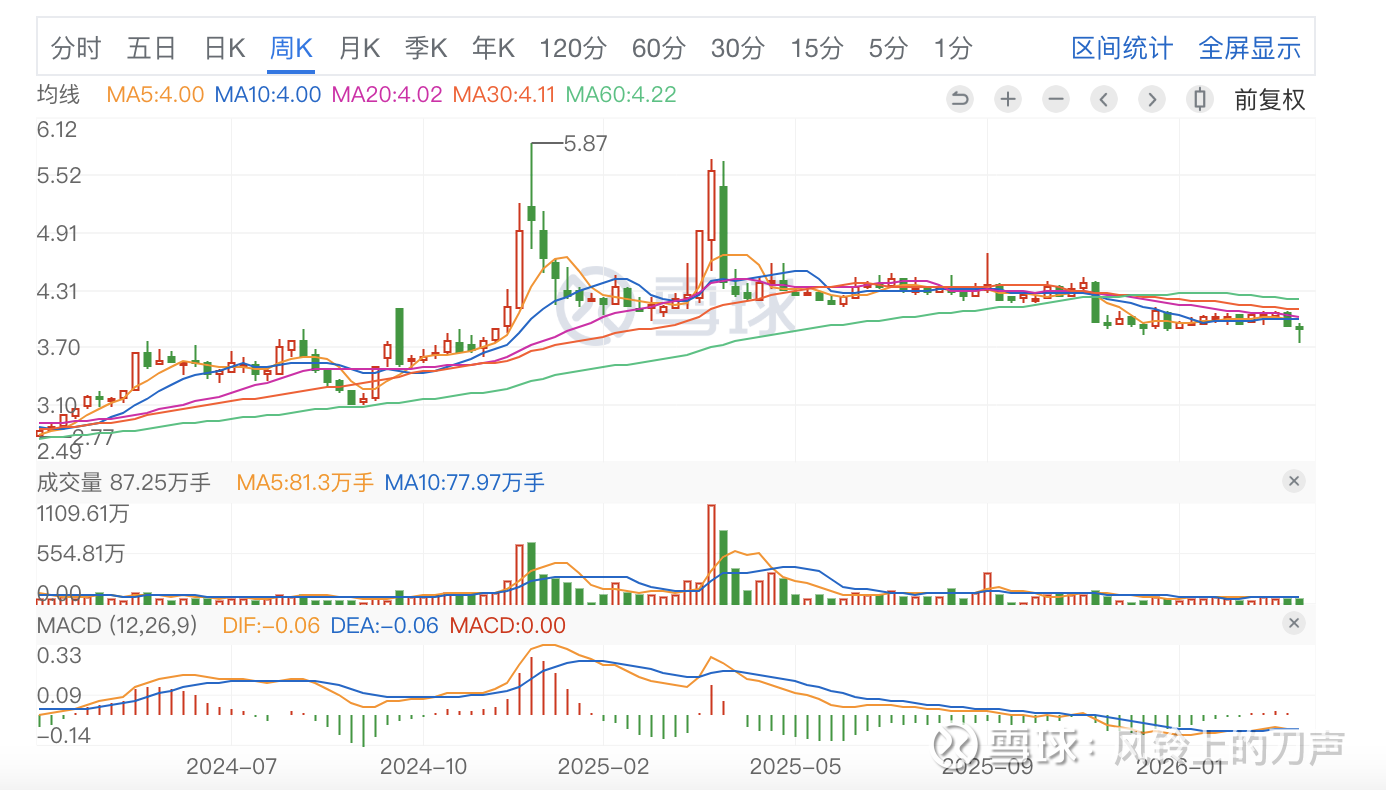The height and width of the screenshot is (790, 1386).
Task: Click the 4.91 price axis value
Action: click(57, 233)
